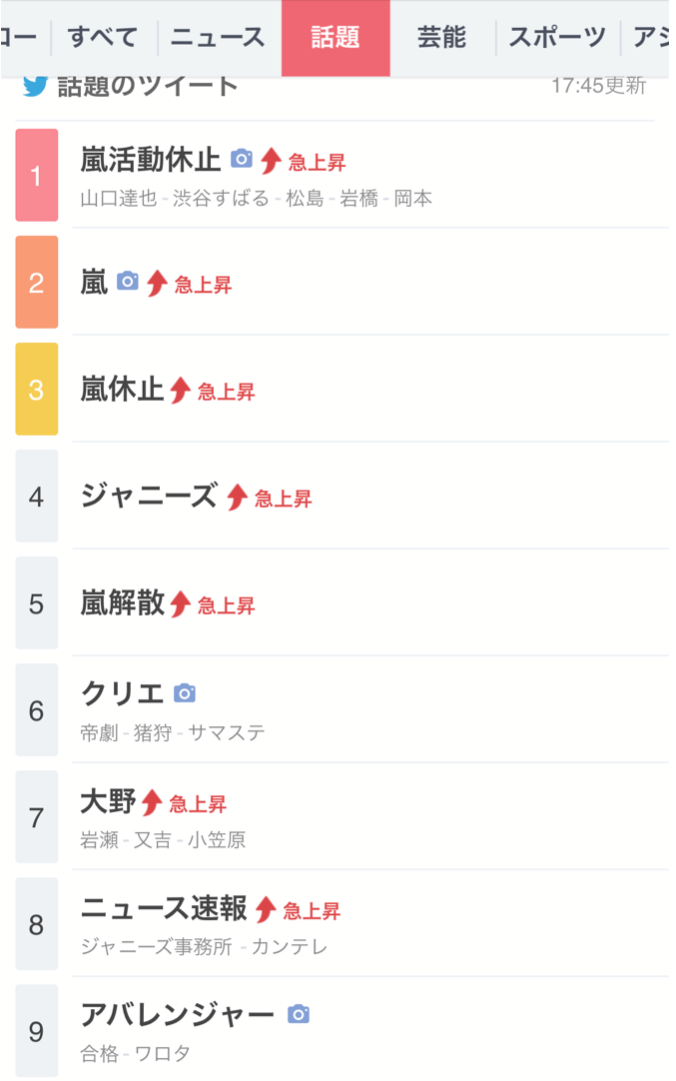
Task: Click camera icon beside 嵐活動休止
Action: click(241, 159)
